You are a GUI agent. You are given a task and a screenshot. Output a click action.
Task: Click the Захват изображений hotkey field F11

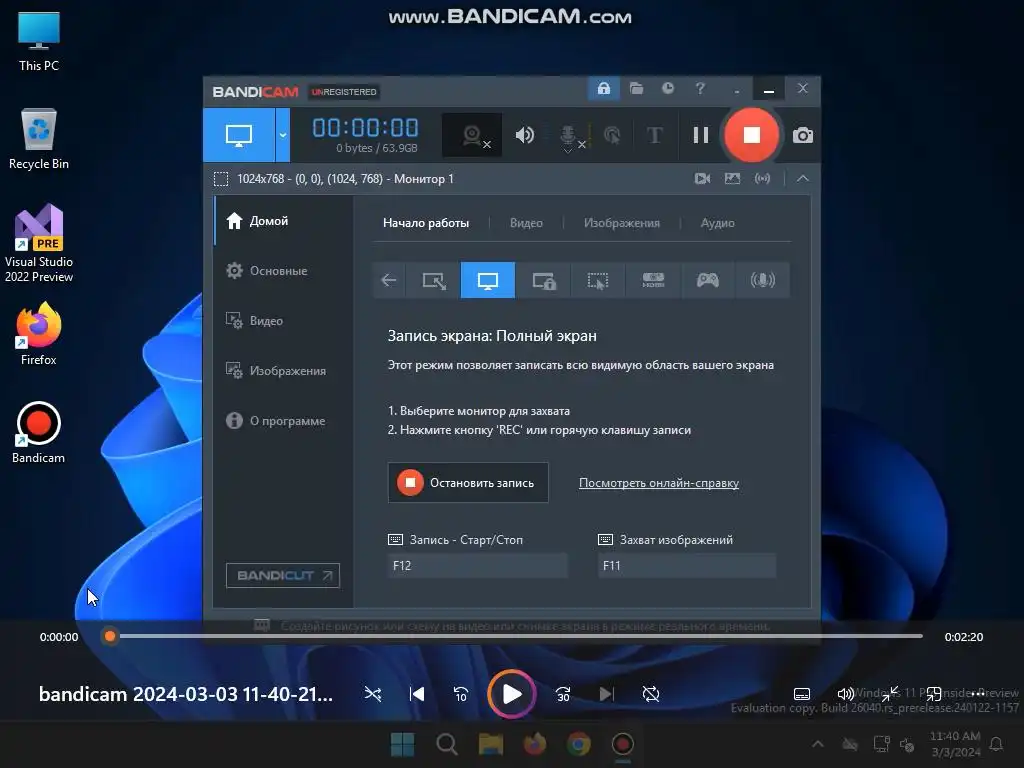coord(687,566)
